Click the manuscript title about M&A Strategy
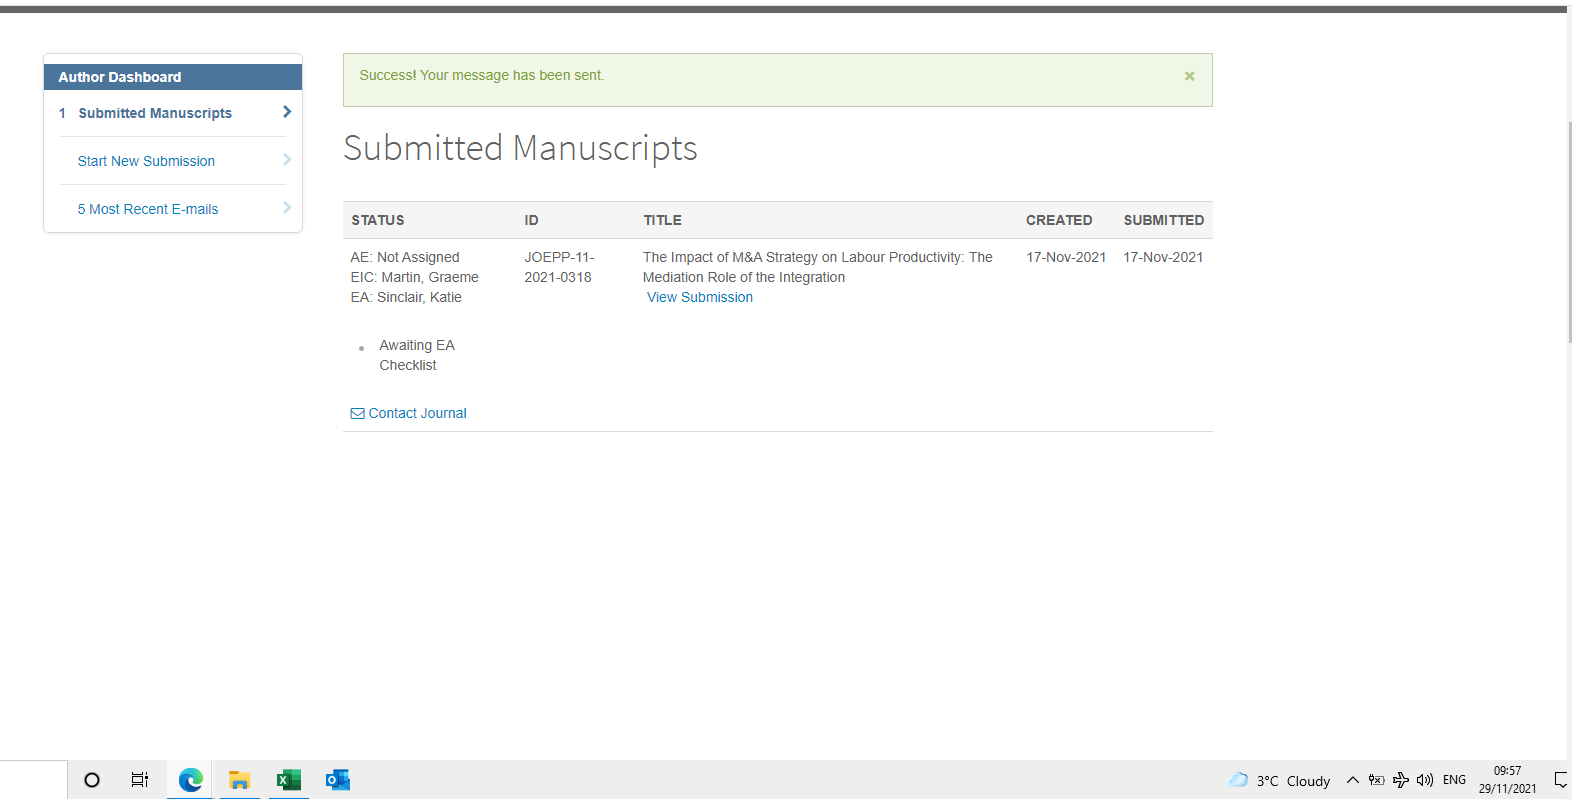The height and width of the screenshot is (800, 1572). tap(818, 267)
